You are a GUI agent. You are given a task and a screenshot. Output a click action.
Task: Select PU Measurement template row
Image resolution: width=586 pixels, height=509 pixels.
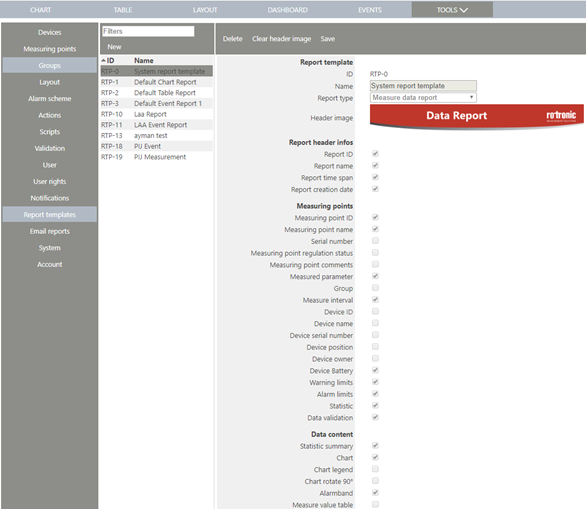[157, 157]
